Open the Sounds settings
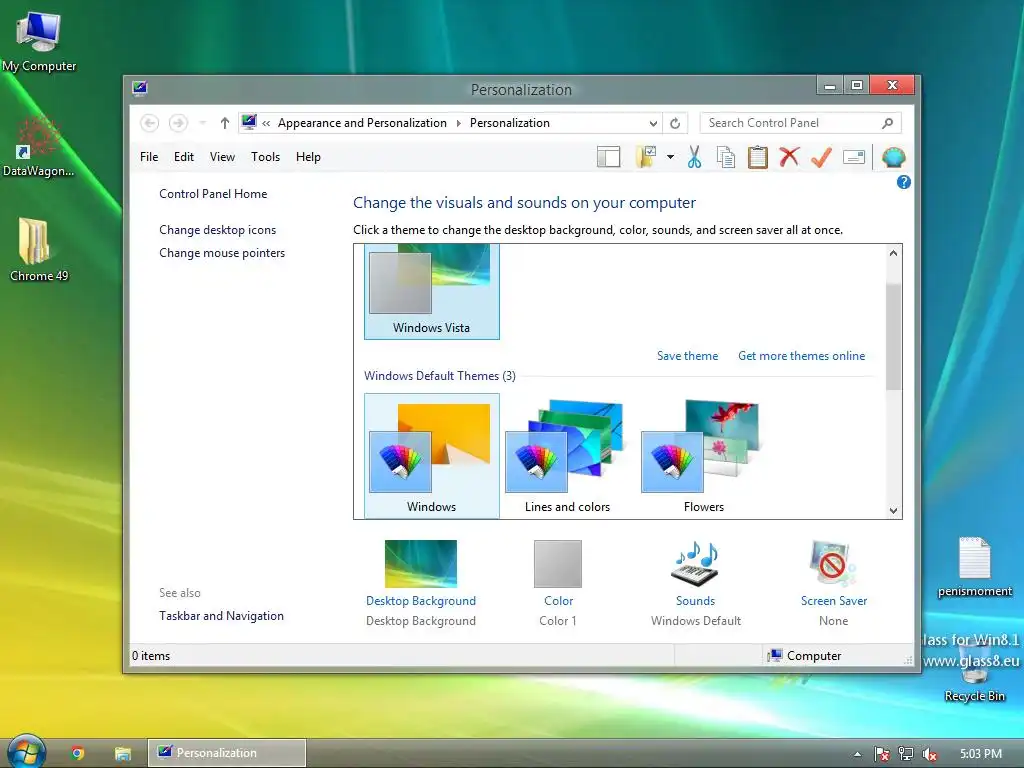The width and height of the screenshot is (1024, 768). coord(696,583)
